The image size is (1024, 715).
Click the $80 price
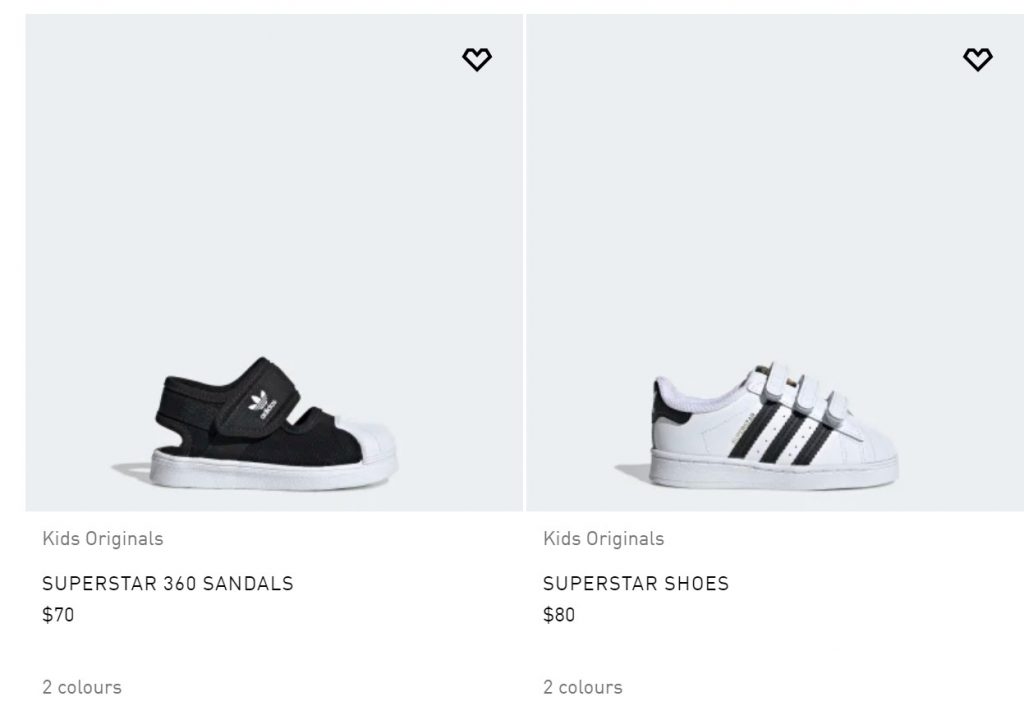(559, 615)
